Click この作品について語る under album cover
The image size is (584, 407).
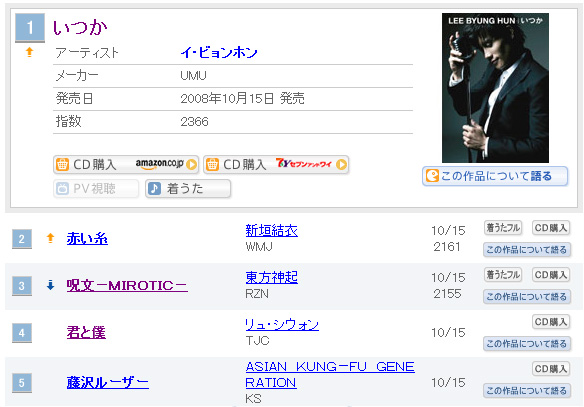point(495,176)
